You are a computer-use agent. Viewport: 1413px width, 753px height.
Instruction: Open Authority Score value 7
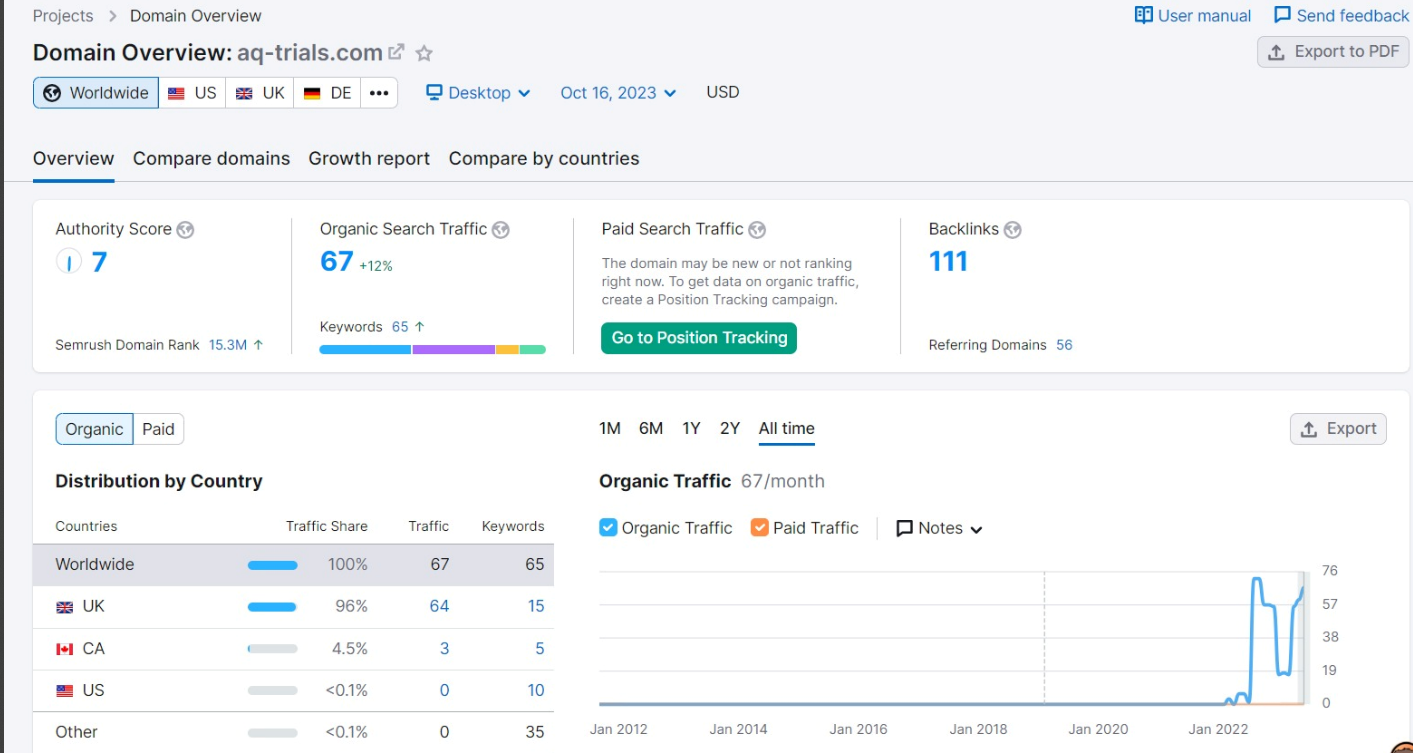coord(99,262)
